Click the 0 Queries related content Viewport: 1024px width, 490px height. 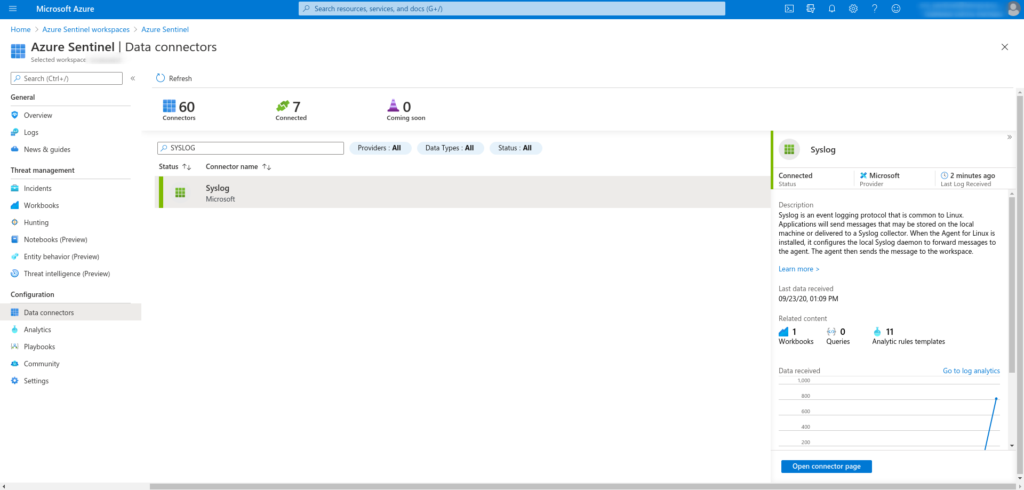838,336
